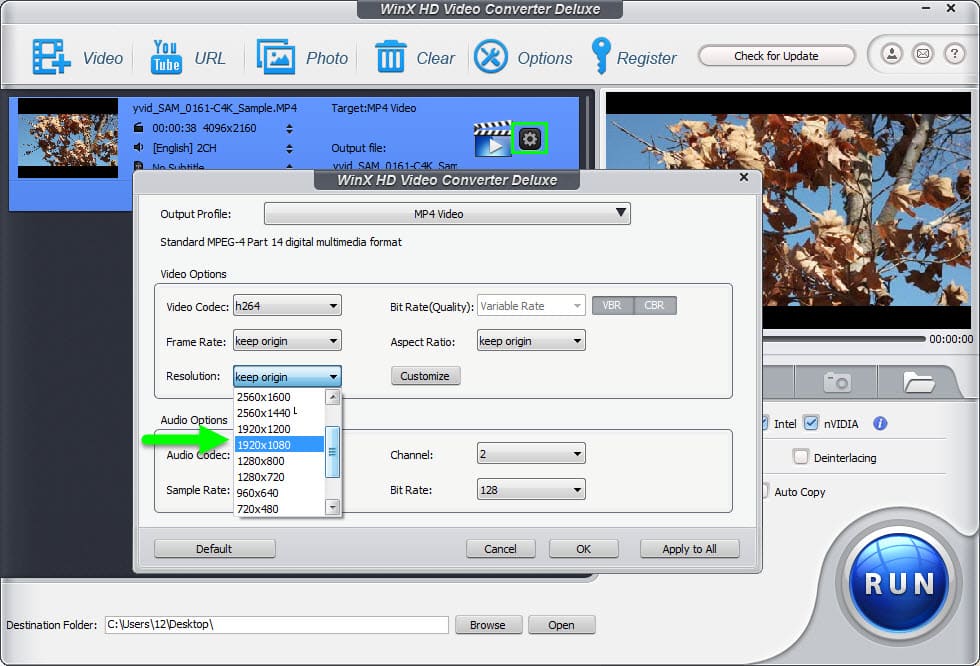Viewport: 980px width, 666px height.
Task: Select 720x480 resolution
Action: pos(279,509)
